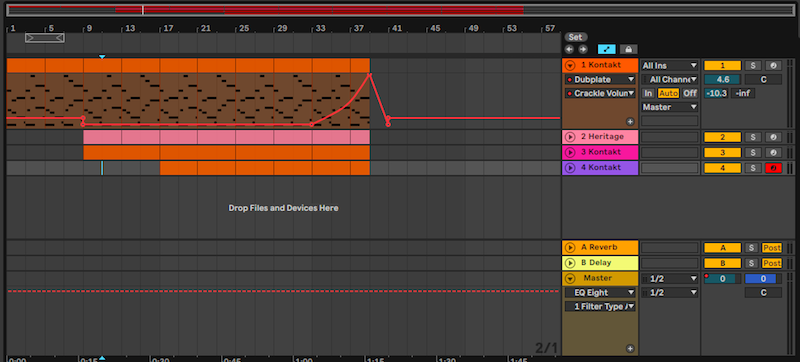Screen dimensions: 800x362
Task: Expand the 2 Heritage track
Action: click(x=570, y=137)
